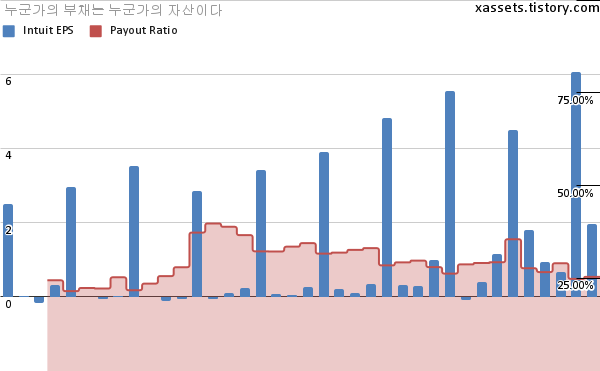The image size is (600, 371).
Task: Click the tallest EPS bar reaching 6
Action: pos(576,184)
